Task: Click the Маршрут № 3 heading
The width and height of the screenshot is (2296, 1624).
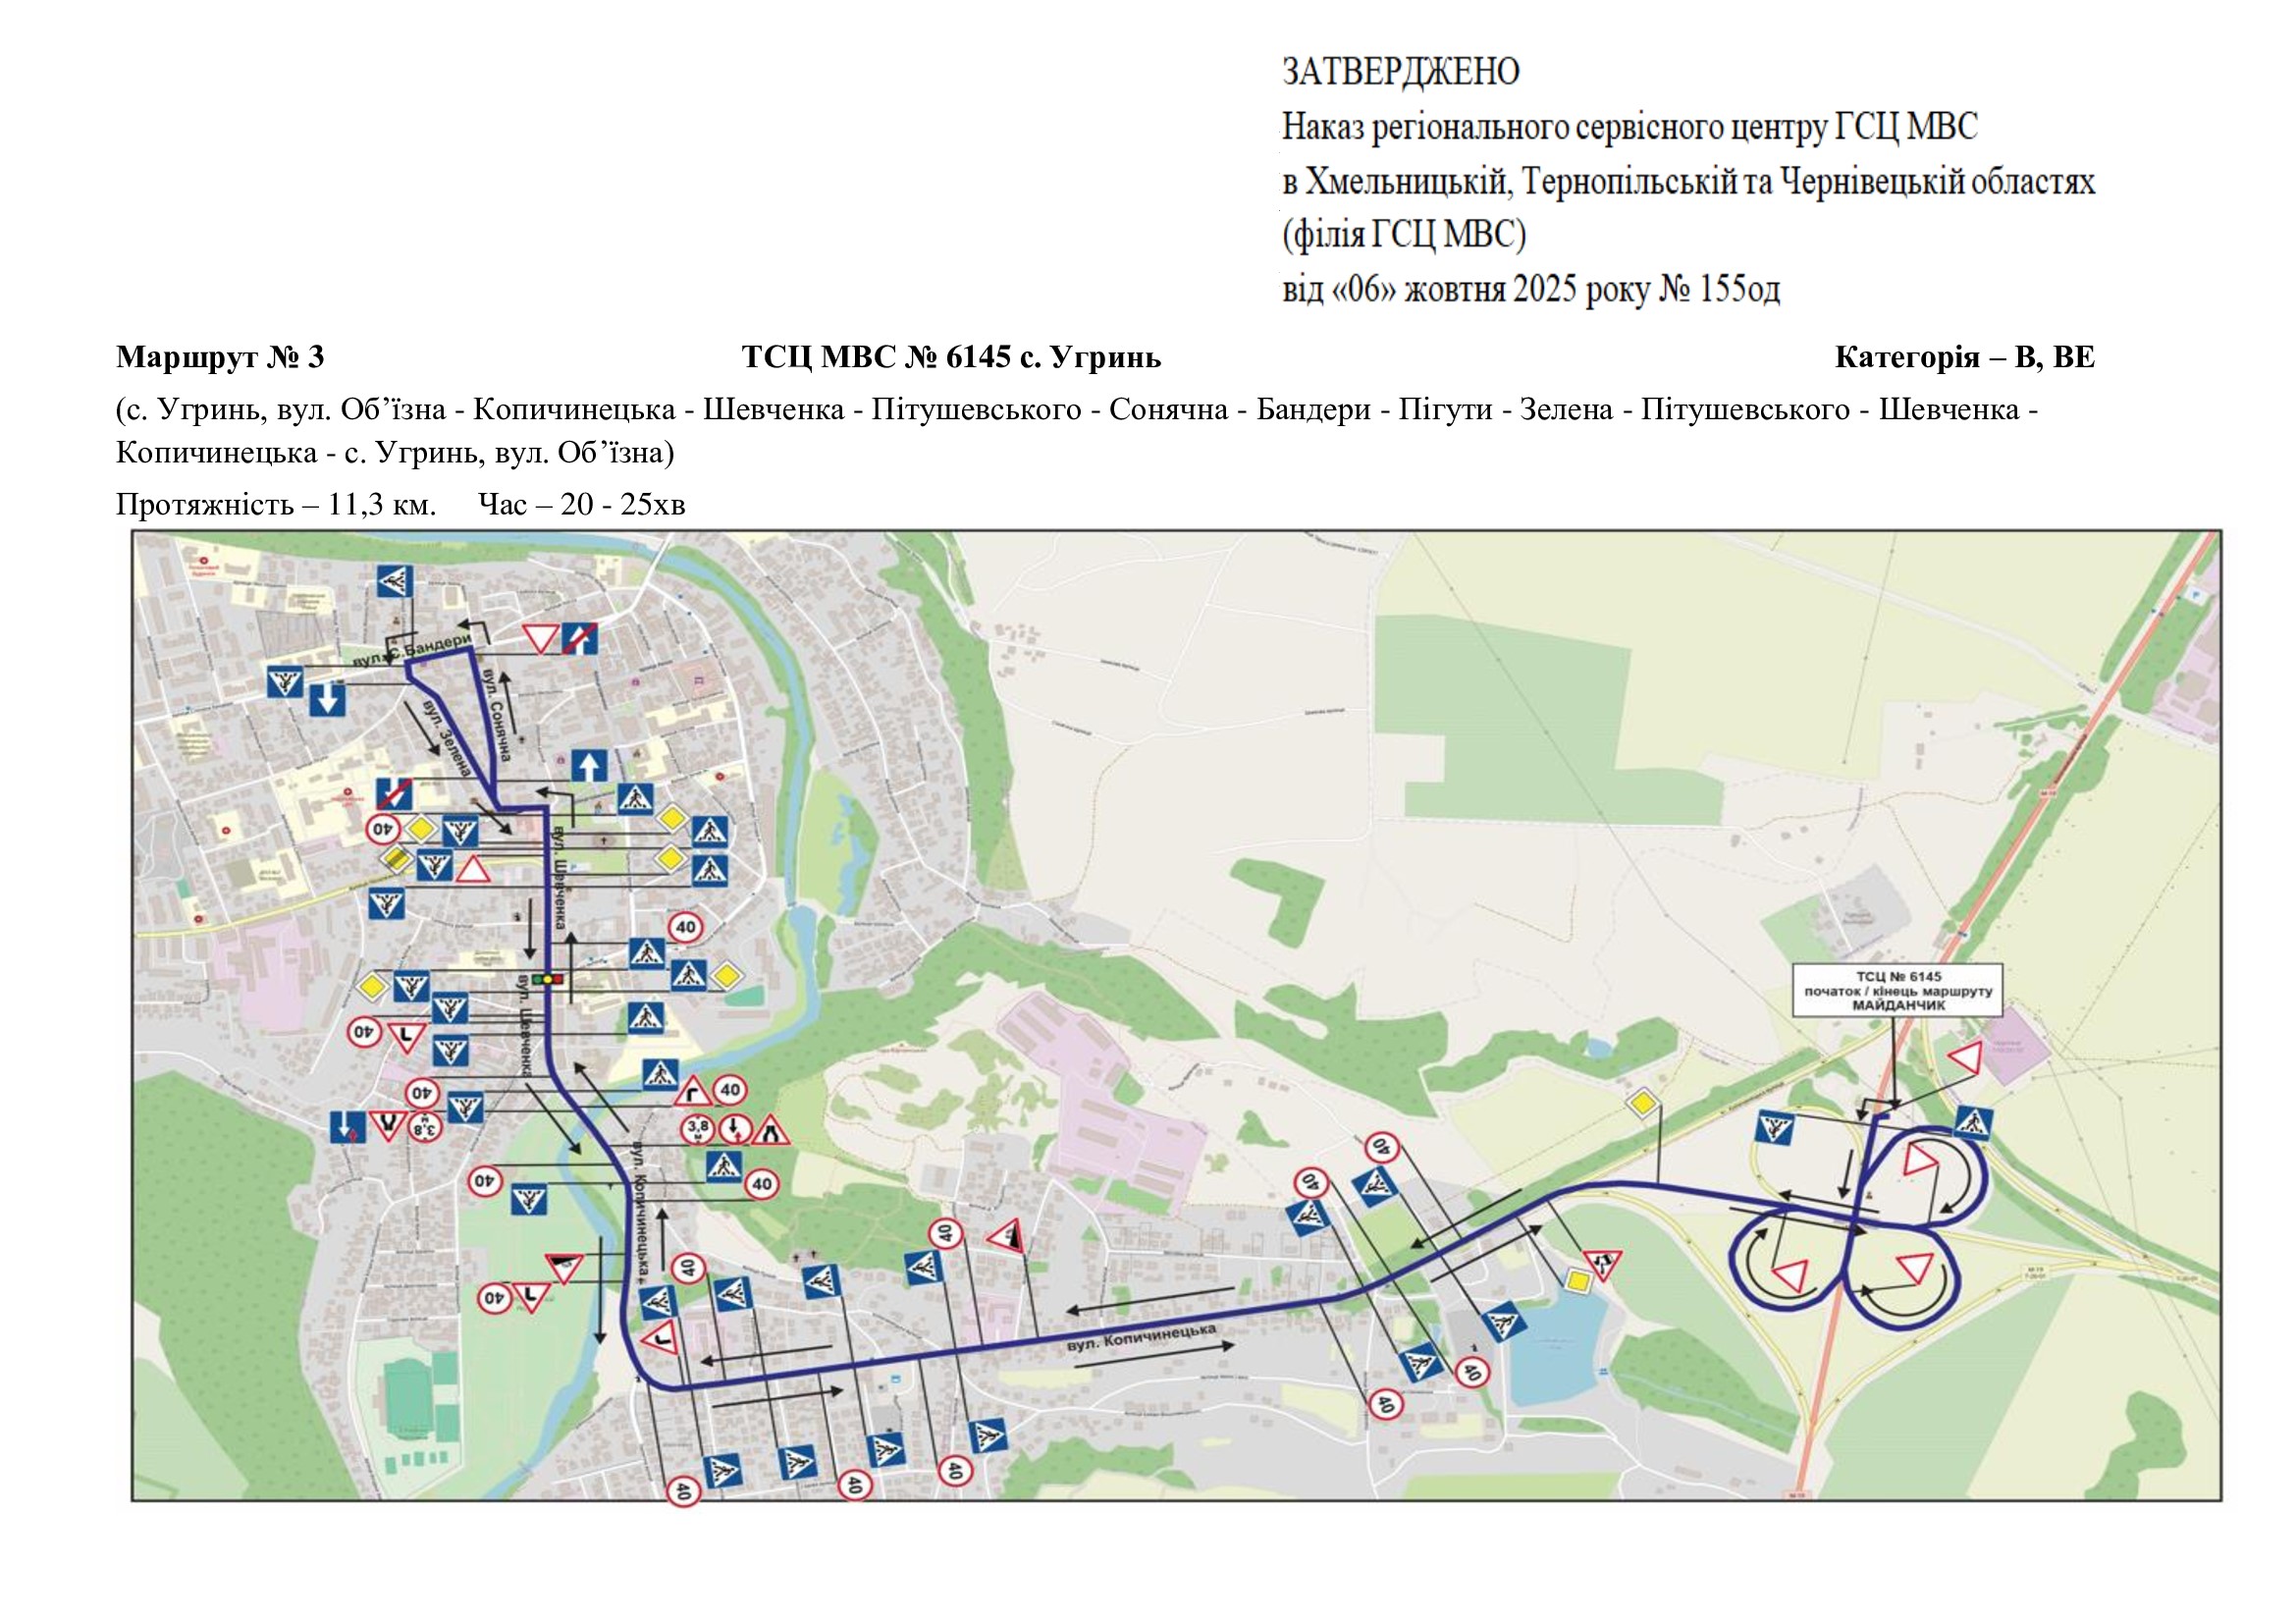Action: click(x=220, y=357)
